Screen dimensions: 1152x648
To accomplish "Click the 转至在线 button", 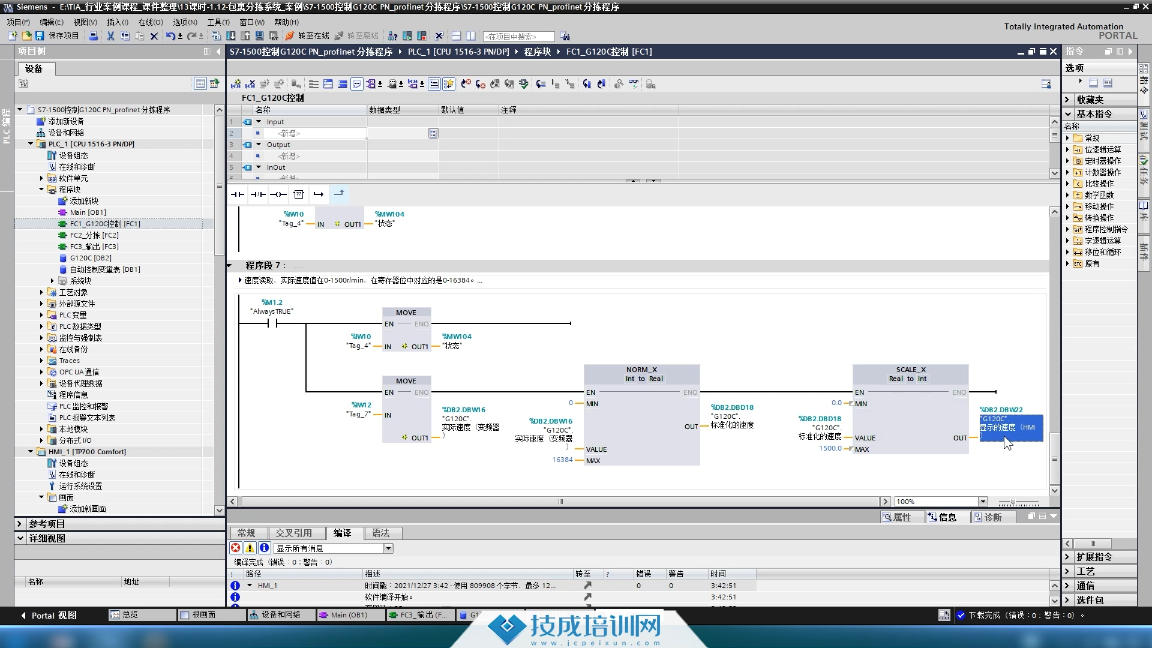I will click(307, 35).
